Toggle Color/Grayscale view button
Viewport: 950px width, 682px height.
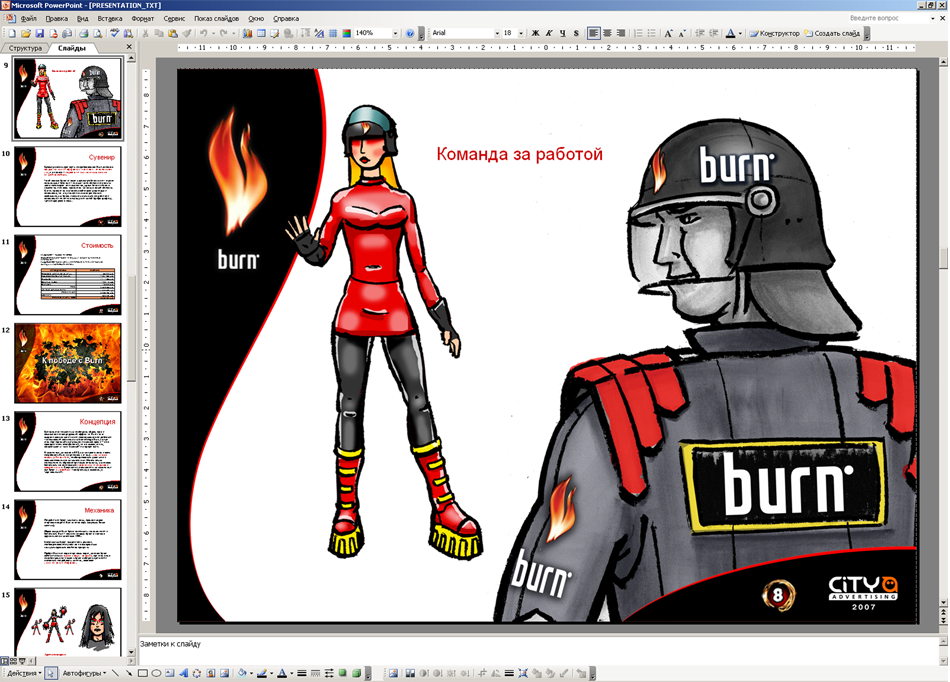click(x=347, y=33)
